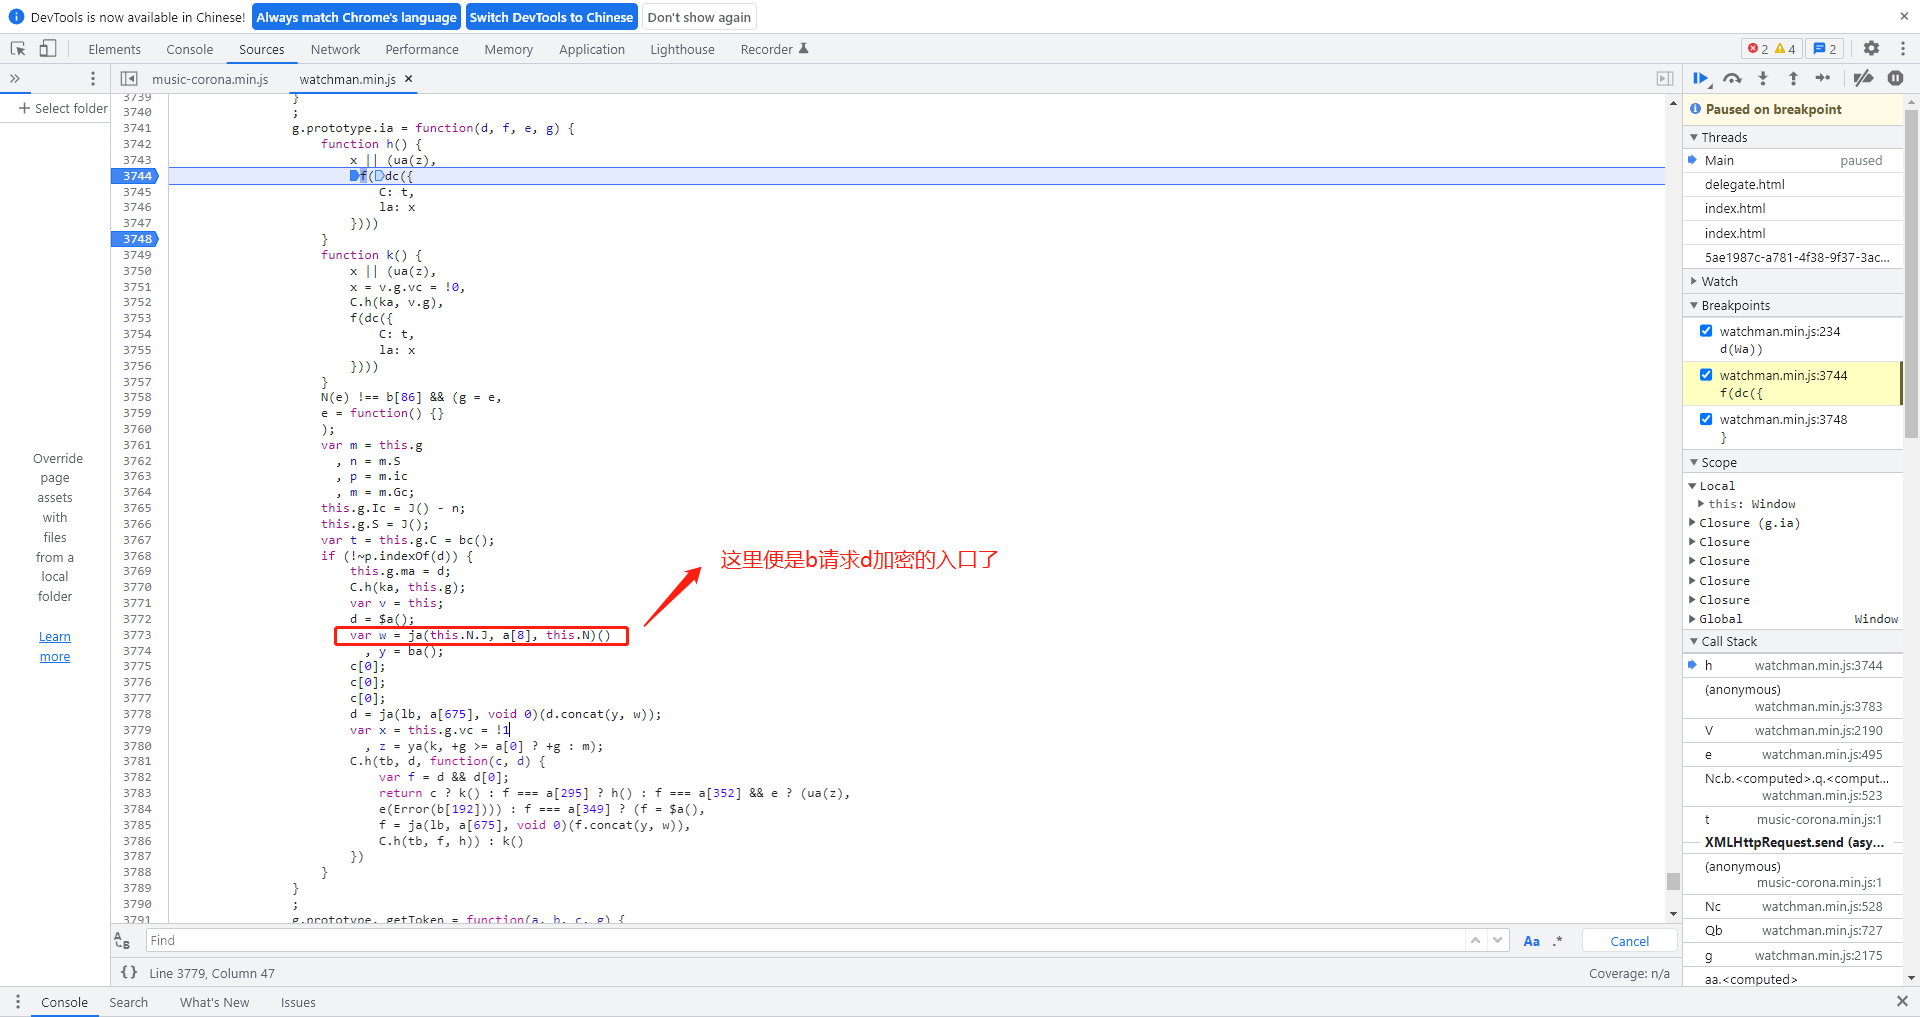Activate the inspect element picker icon
Screen dimensions: 1920x1017
(18, 49)
